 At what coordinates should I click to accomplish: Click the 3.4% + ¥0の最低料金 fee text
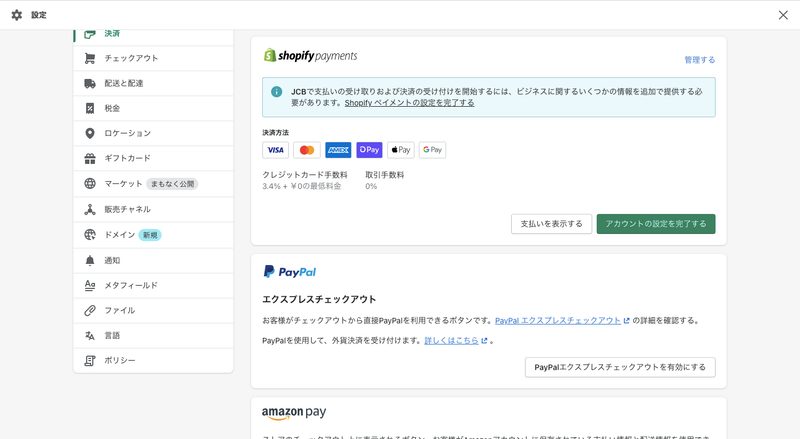coord(302,186)
